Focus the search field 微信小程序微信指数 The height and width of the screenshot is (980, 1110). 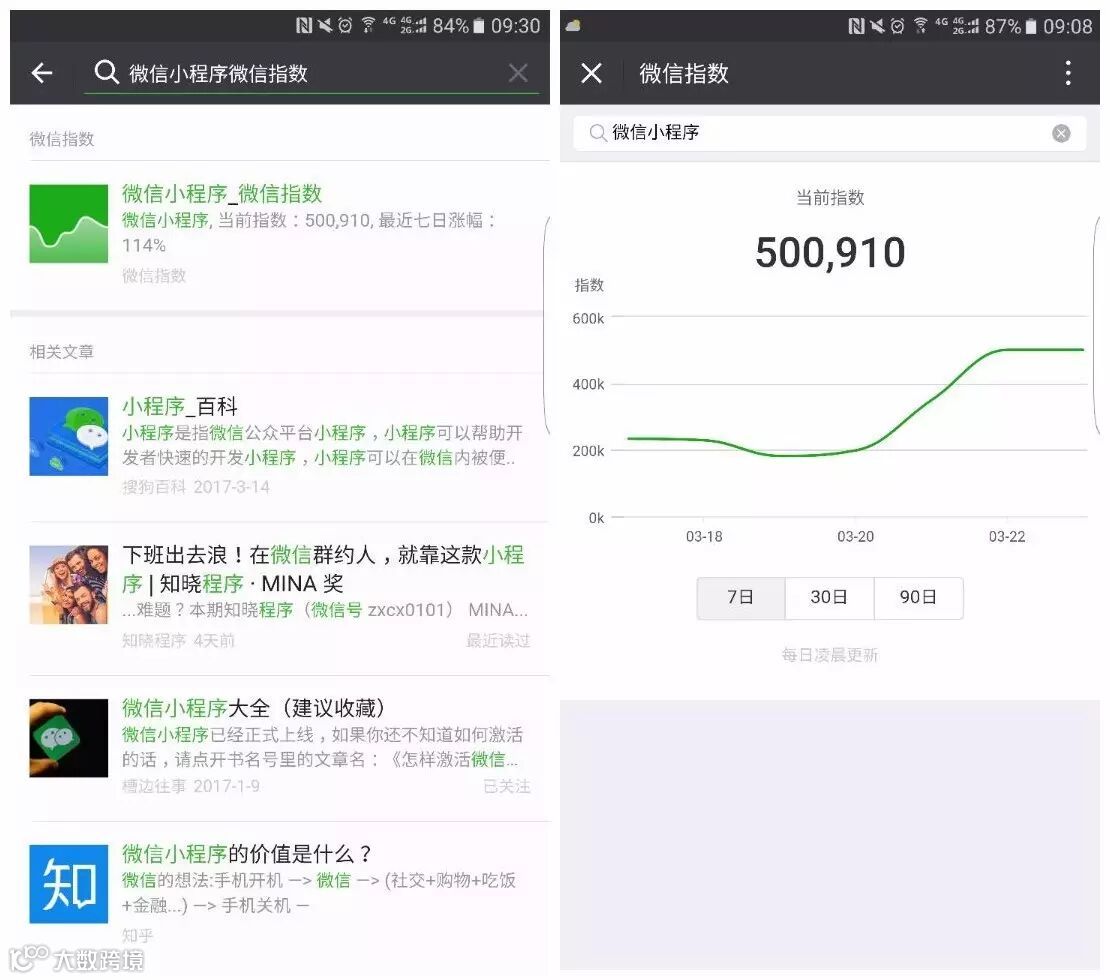[311, 73]
